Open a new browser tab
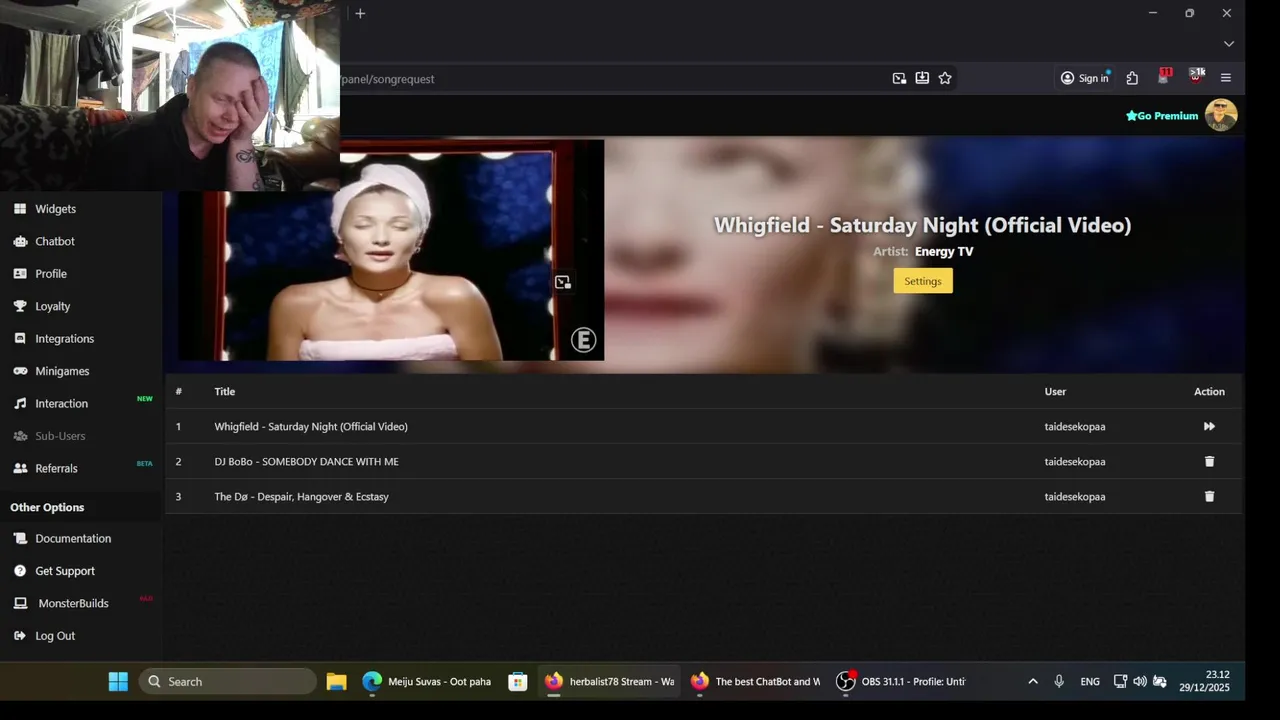 point(360,13)
